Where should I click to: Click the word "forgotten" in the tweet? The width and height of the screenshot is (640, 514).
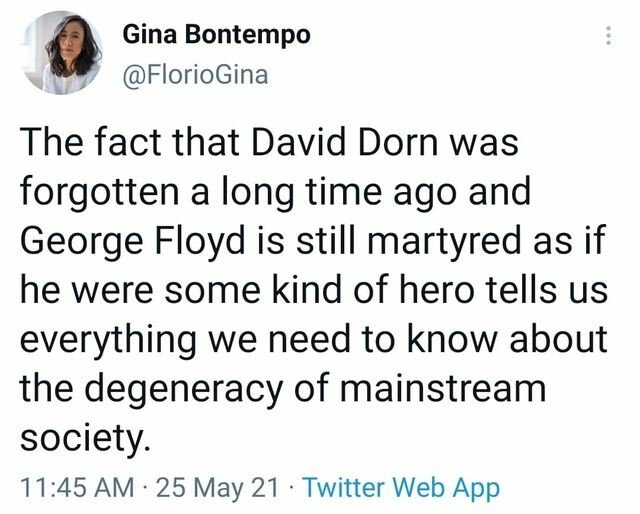click(x=97, y=192)
